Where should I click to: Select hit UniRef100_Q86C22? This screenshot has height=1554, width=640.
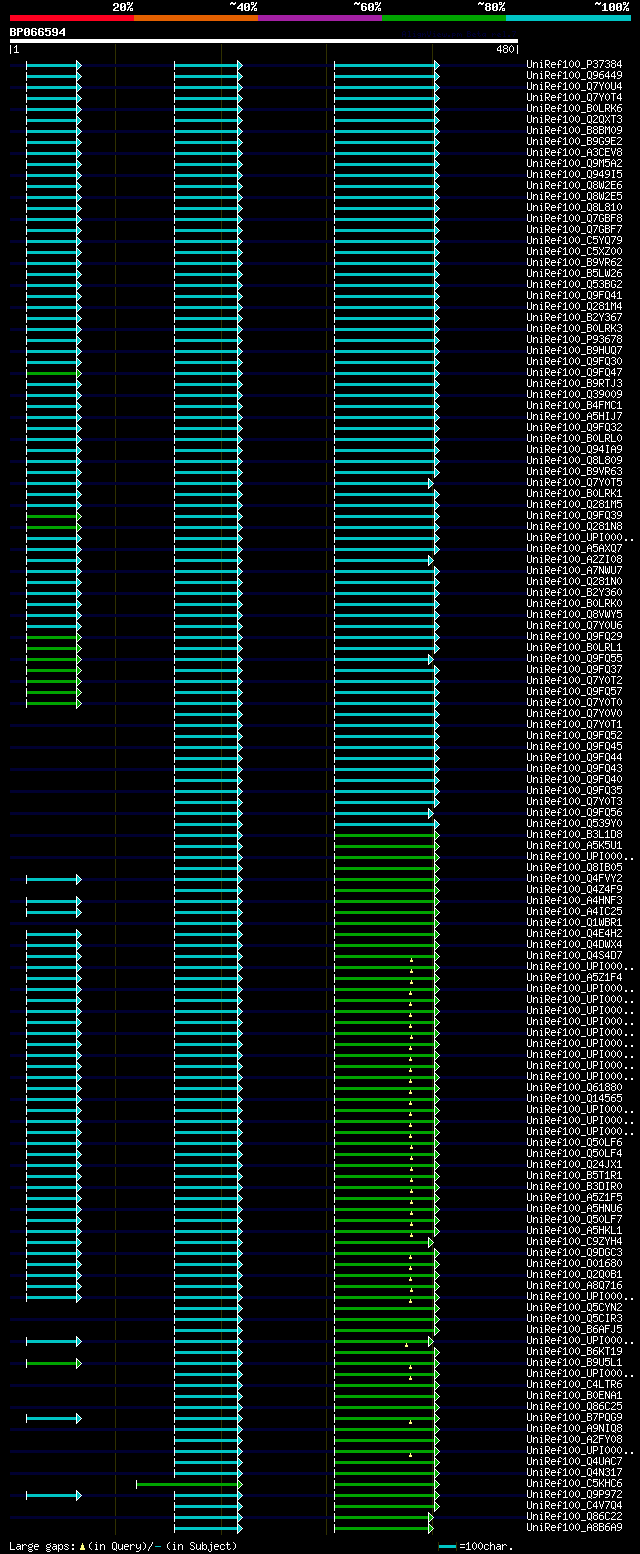pyautogui.click(x=574, y=1516)
